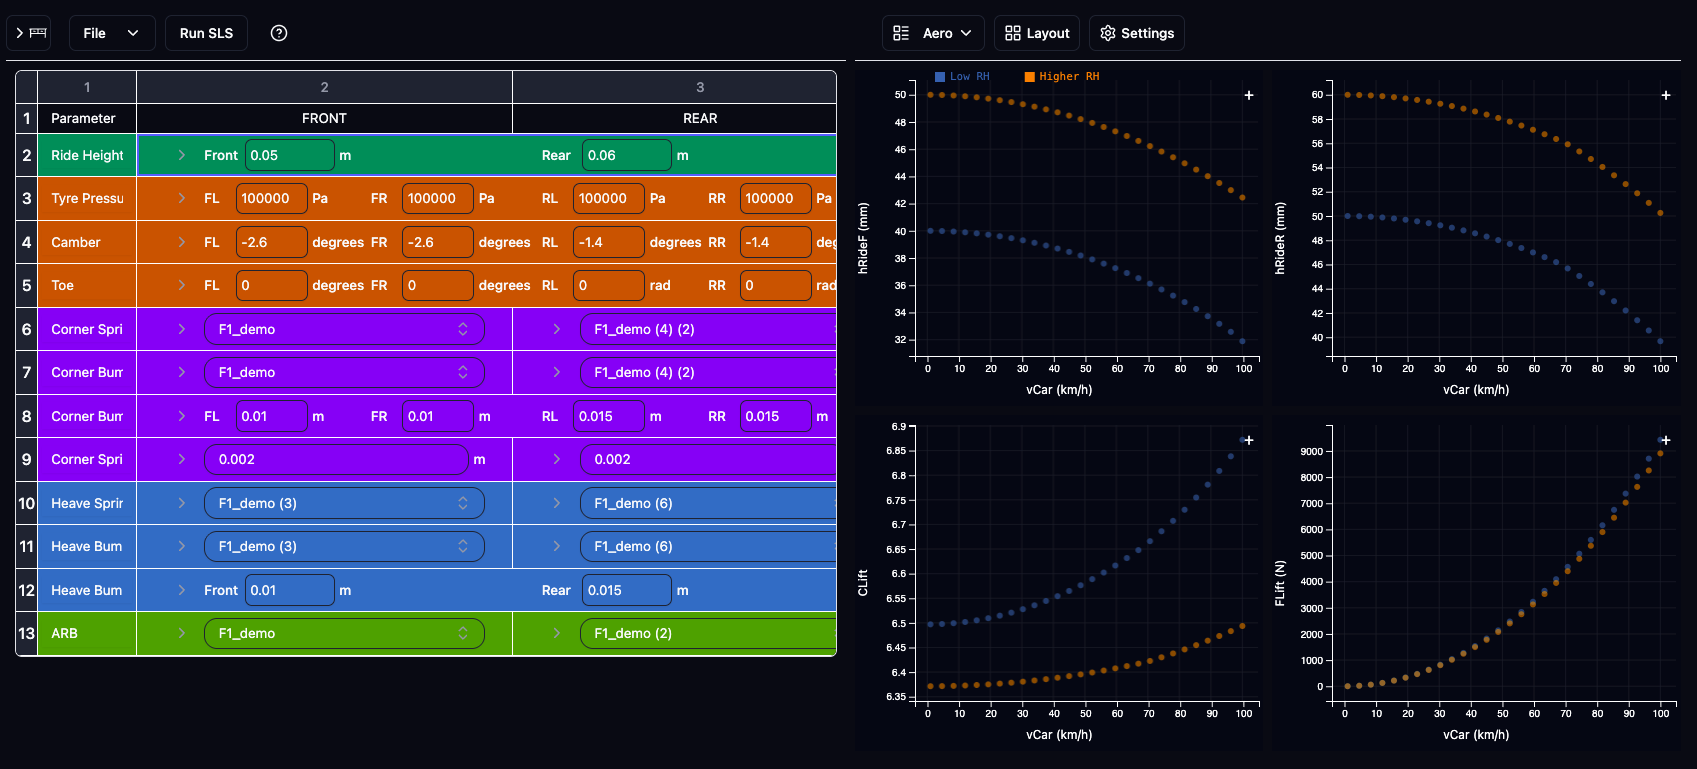Select the FL camber -2.6 field
The image size is (1697, 769).
pyautogui.click(x=272, y=242)
